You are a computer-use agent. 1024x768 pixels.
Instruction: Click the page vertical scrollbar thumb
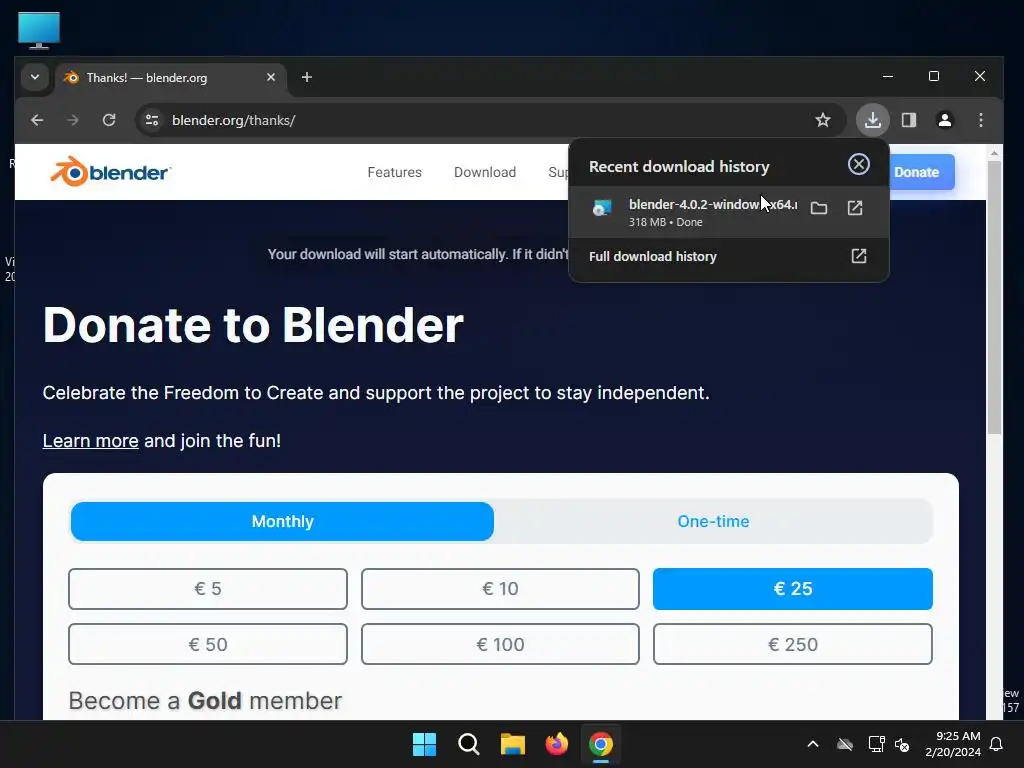point(994,297)
